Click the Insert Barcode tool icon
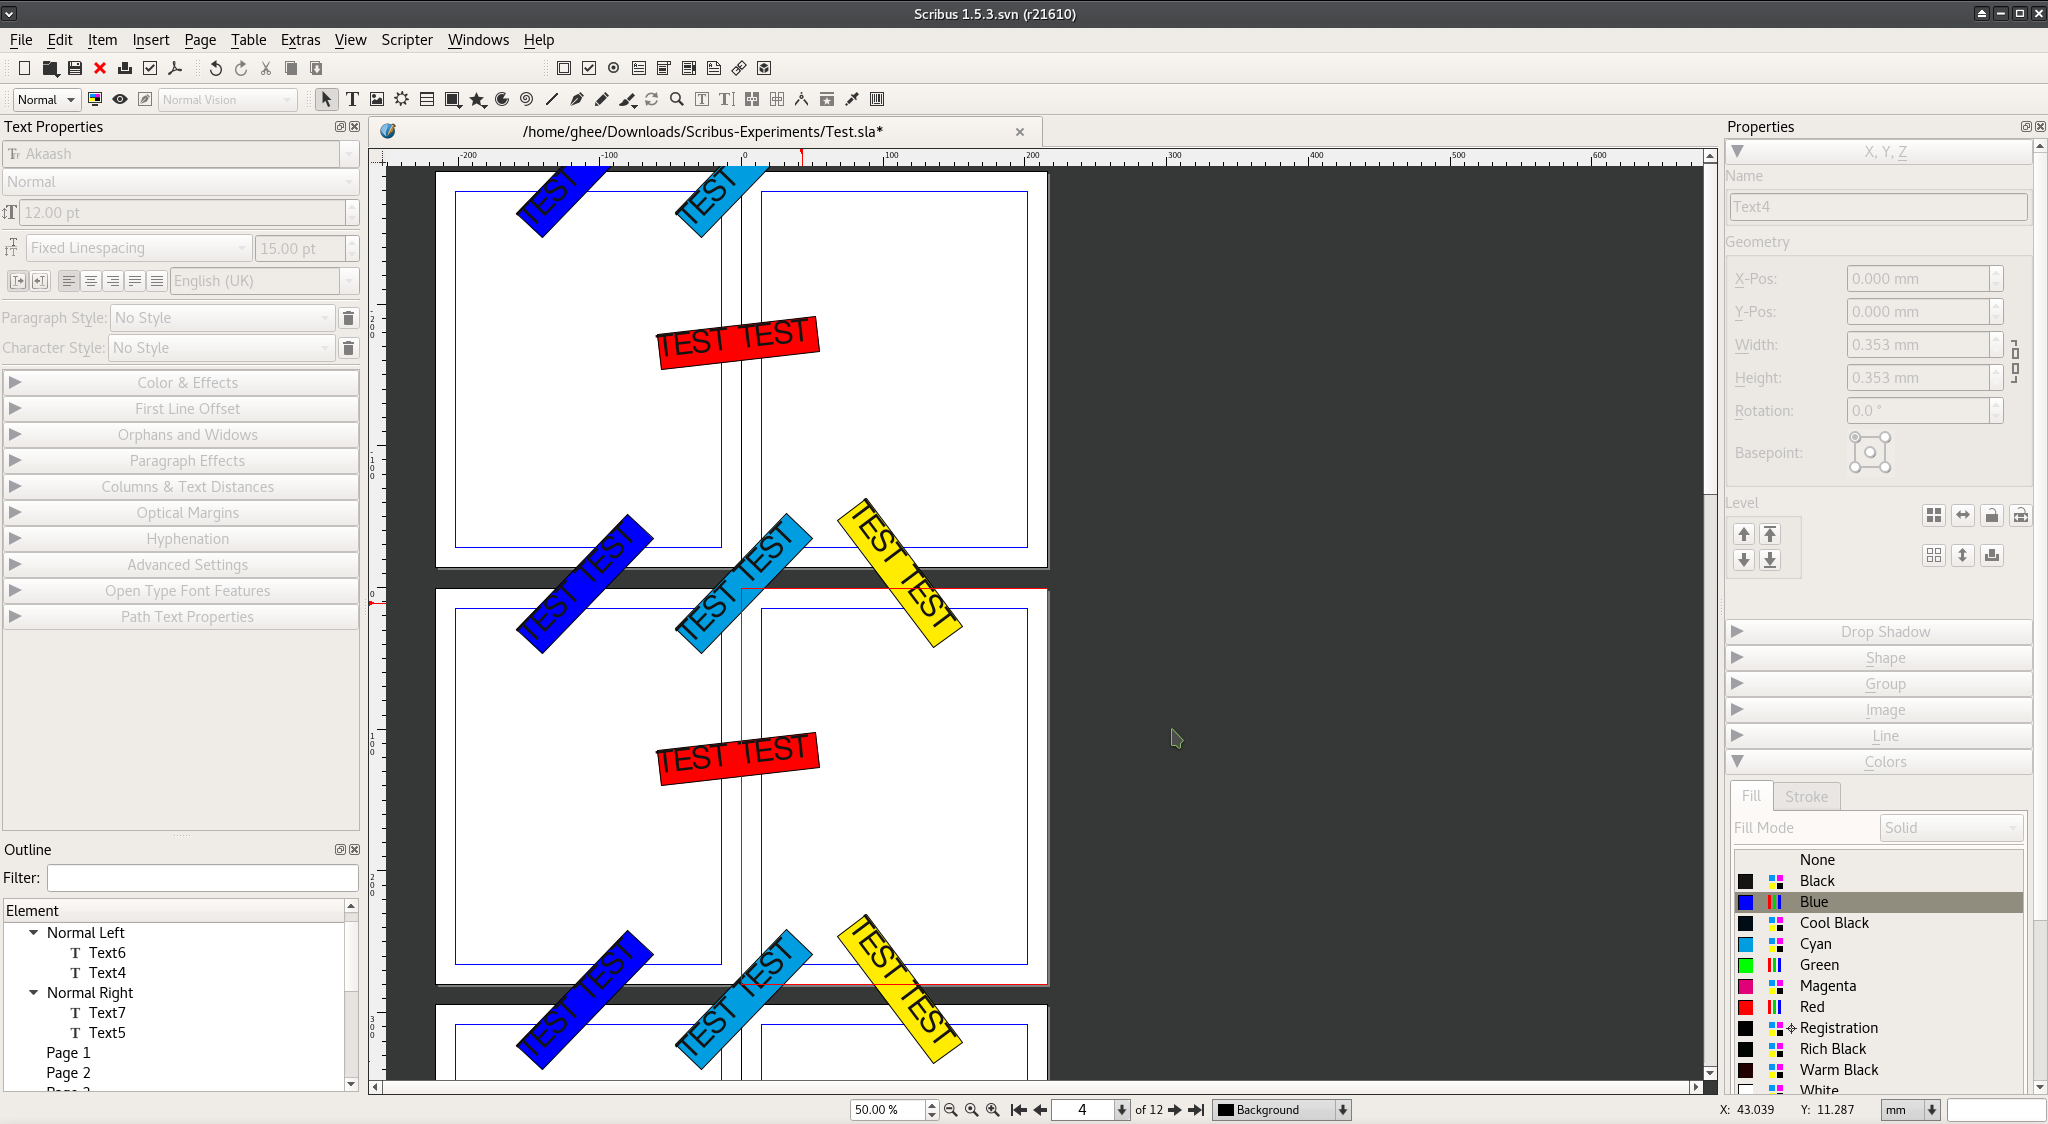 coord(877,99)
